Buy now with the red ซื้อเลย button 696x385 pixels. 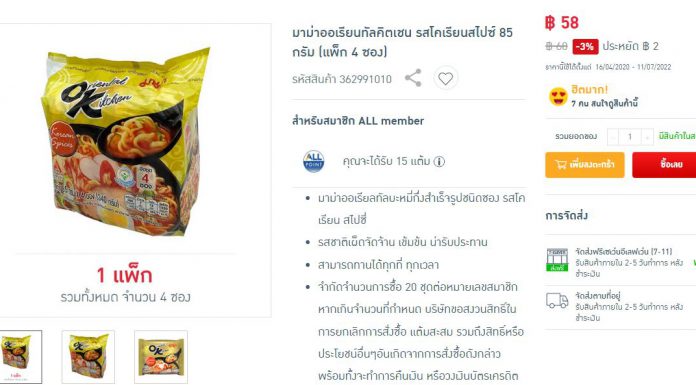[x=664, y=165]
